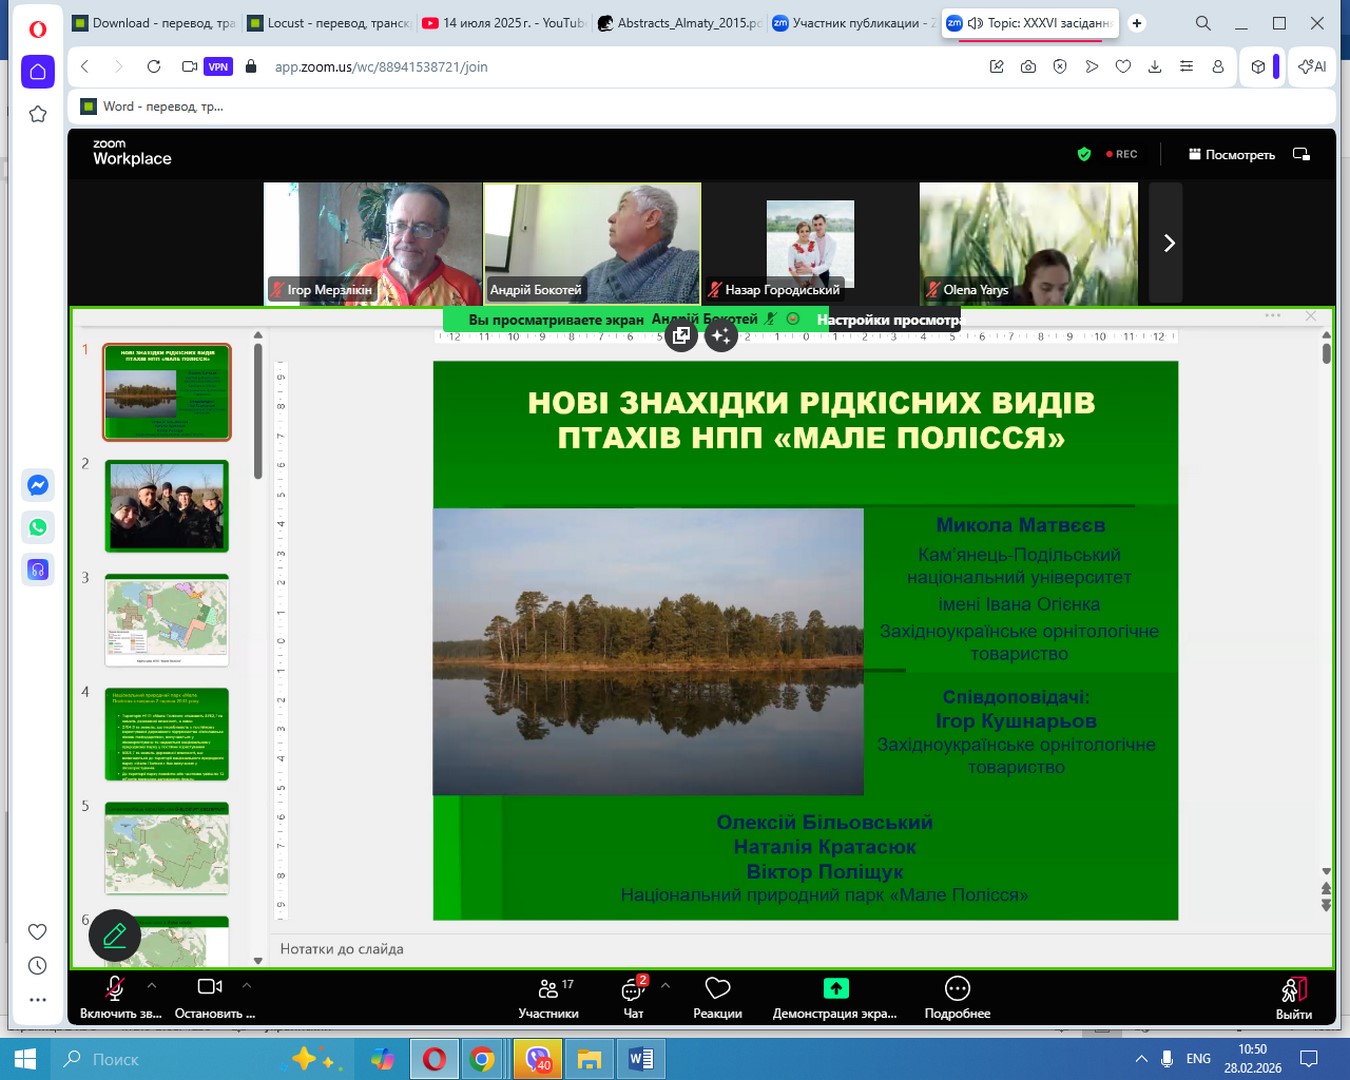The height and width of the screenshot is (1080, 1350).
Task: Open the Participants panel icon
Action: 548,989
